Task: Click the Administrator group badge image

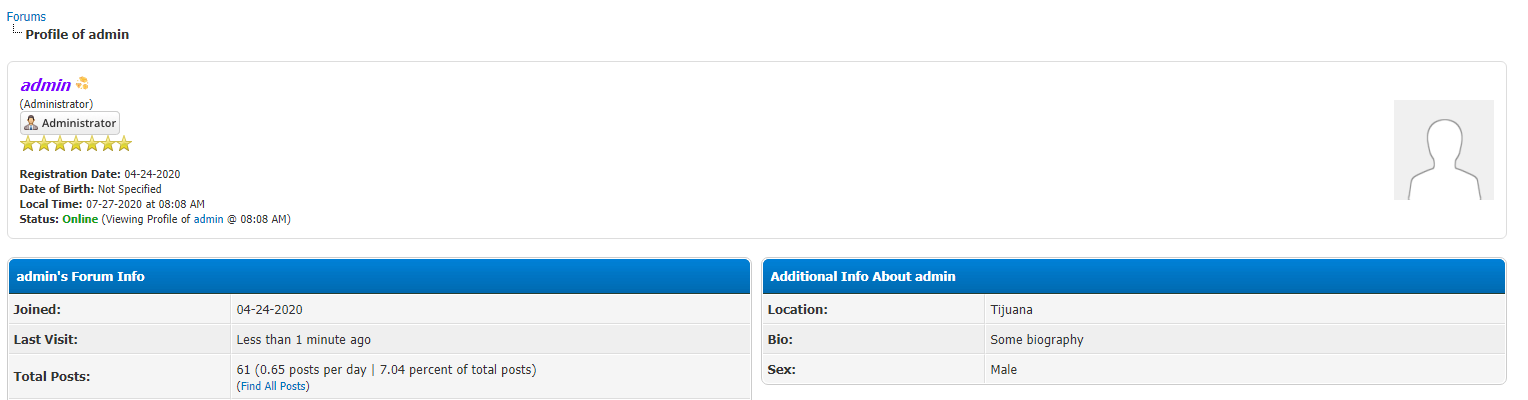Action: point(70,123)
